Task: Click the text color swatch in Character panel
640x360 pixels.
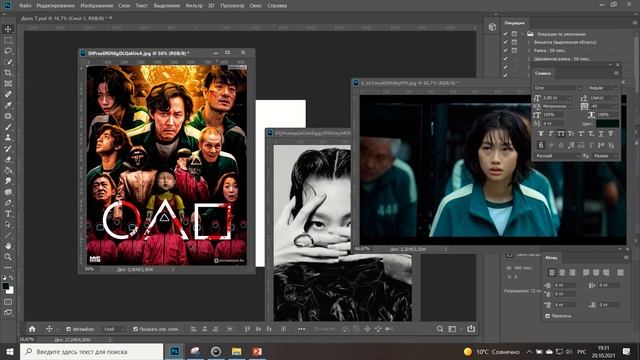Action: coord(607,124)
